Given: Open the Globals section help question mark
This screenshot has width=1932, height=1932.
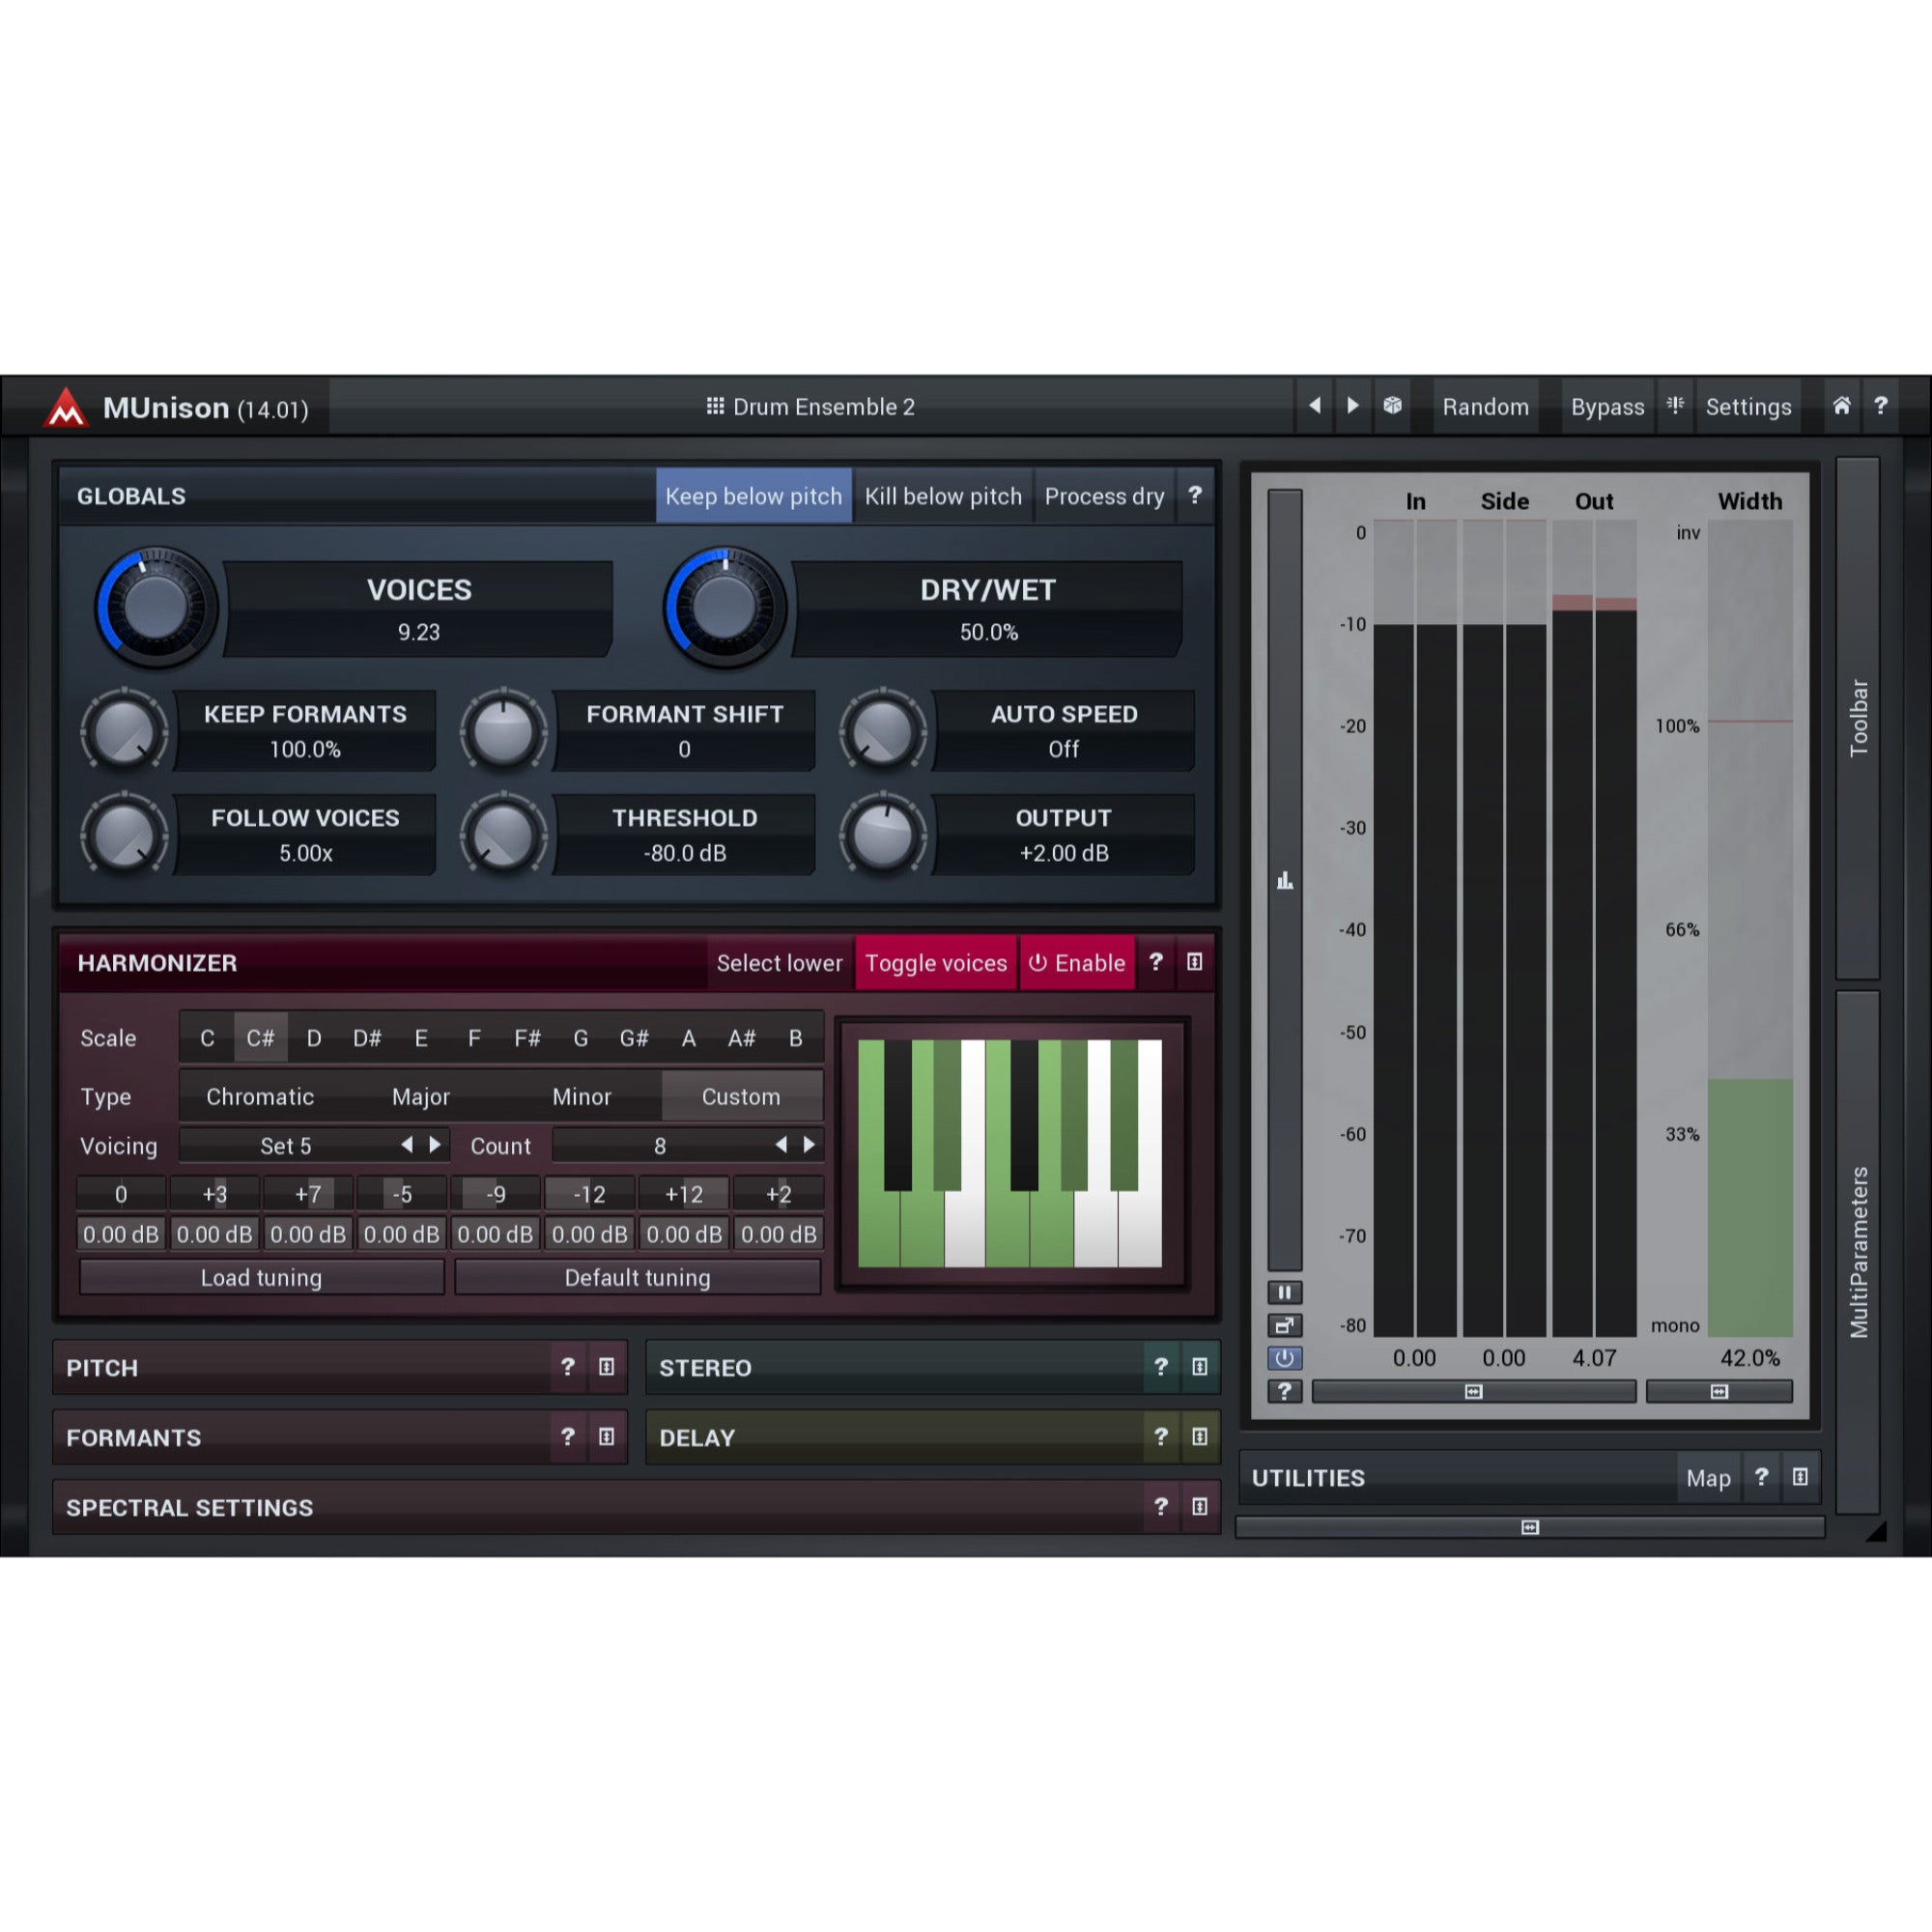Looking at the screenshot, I should point(1195,495).
